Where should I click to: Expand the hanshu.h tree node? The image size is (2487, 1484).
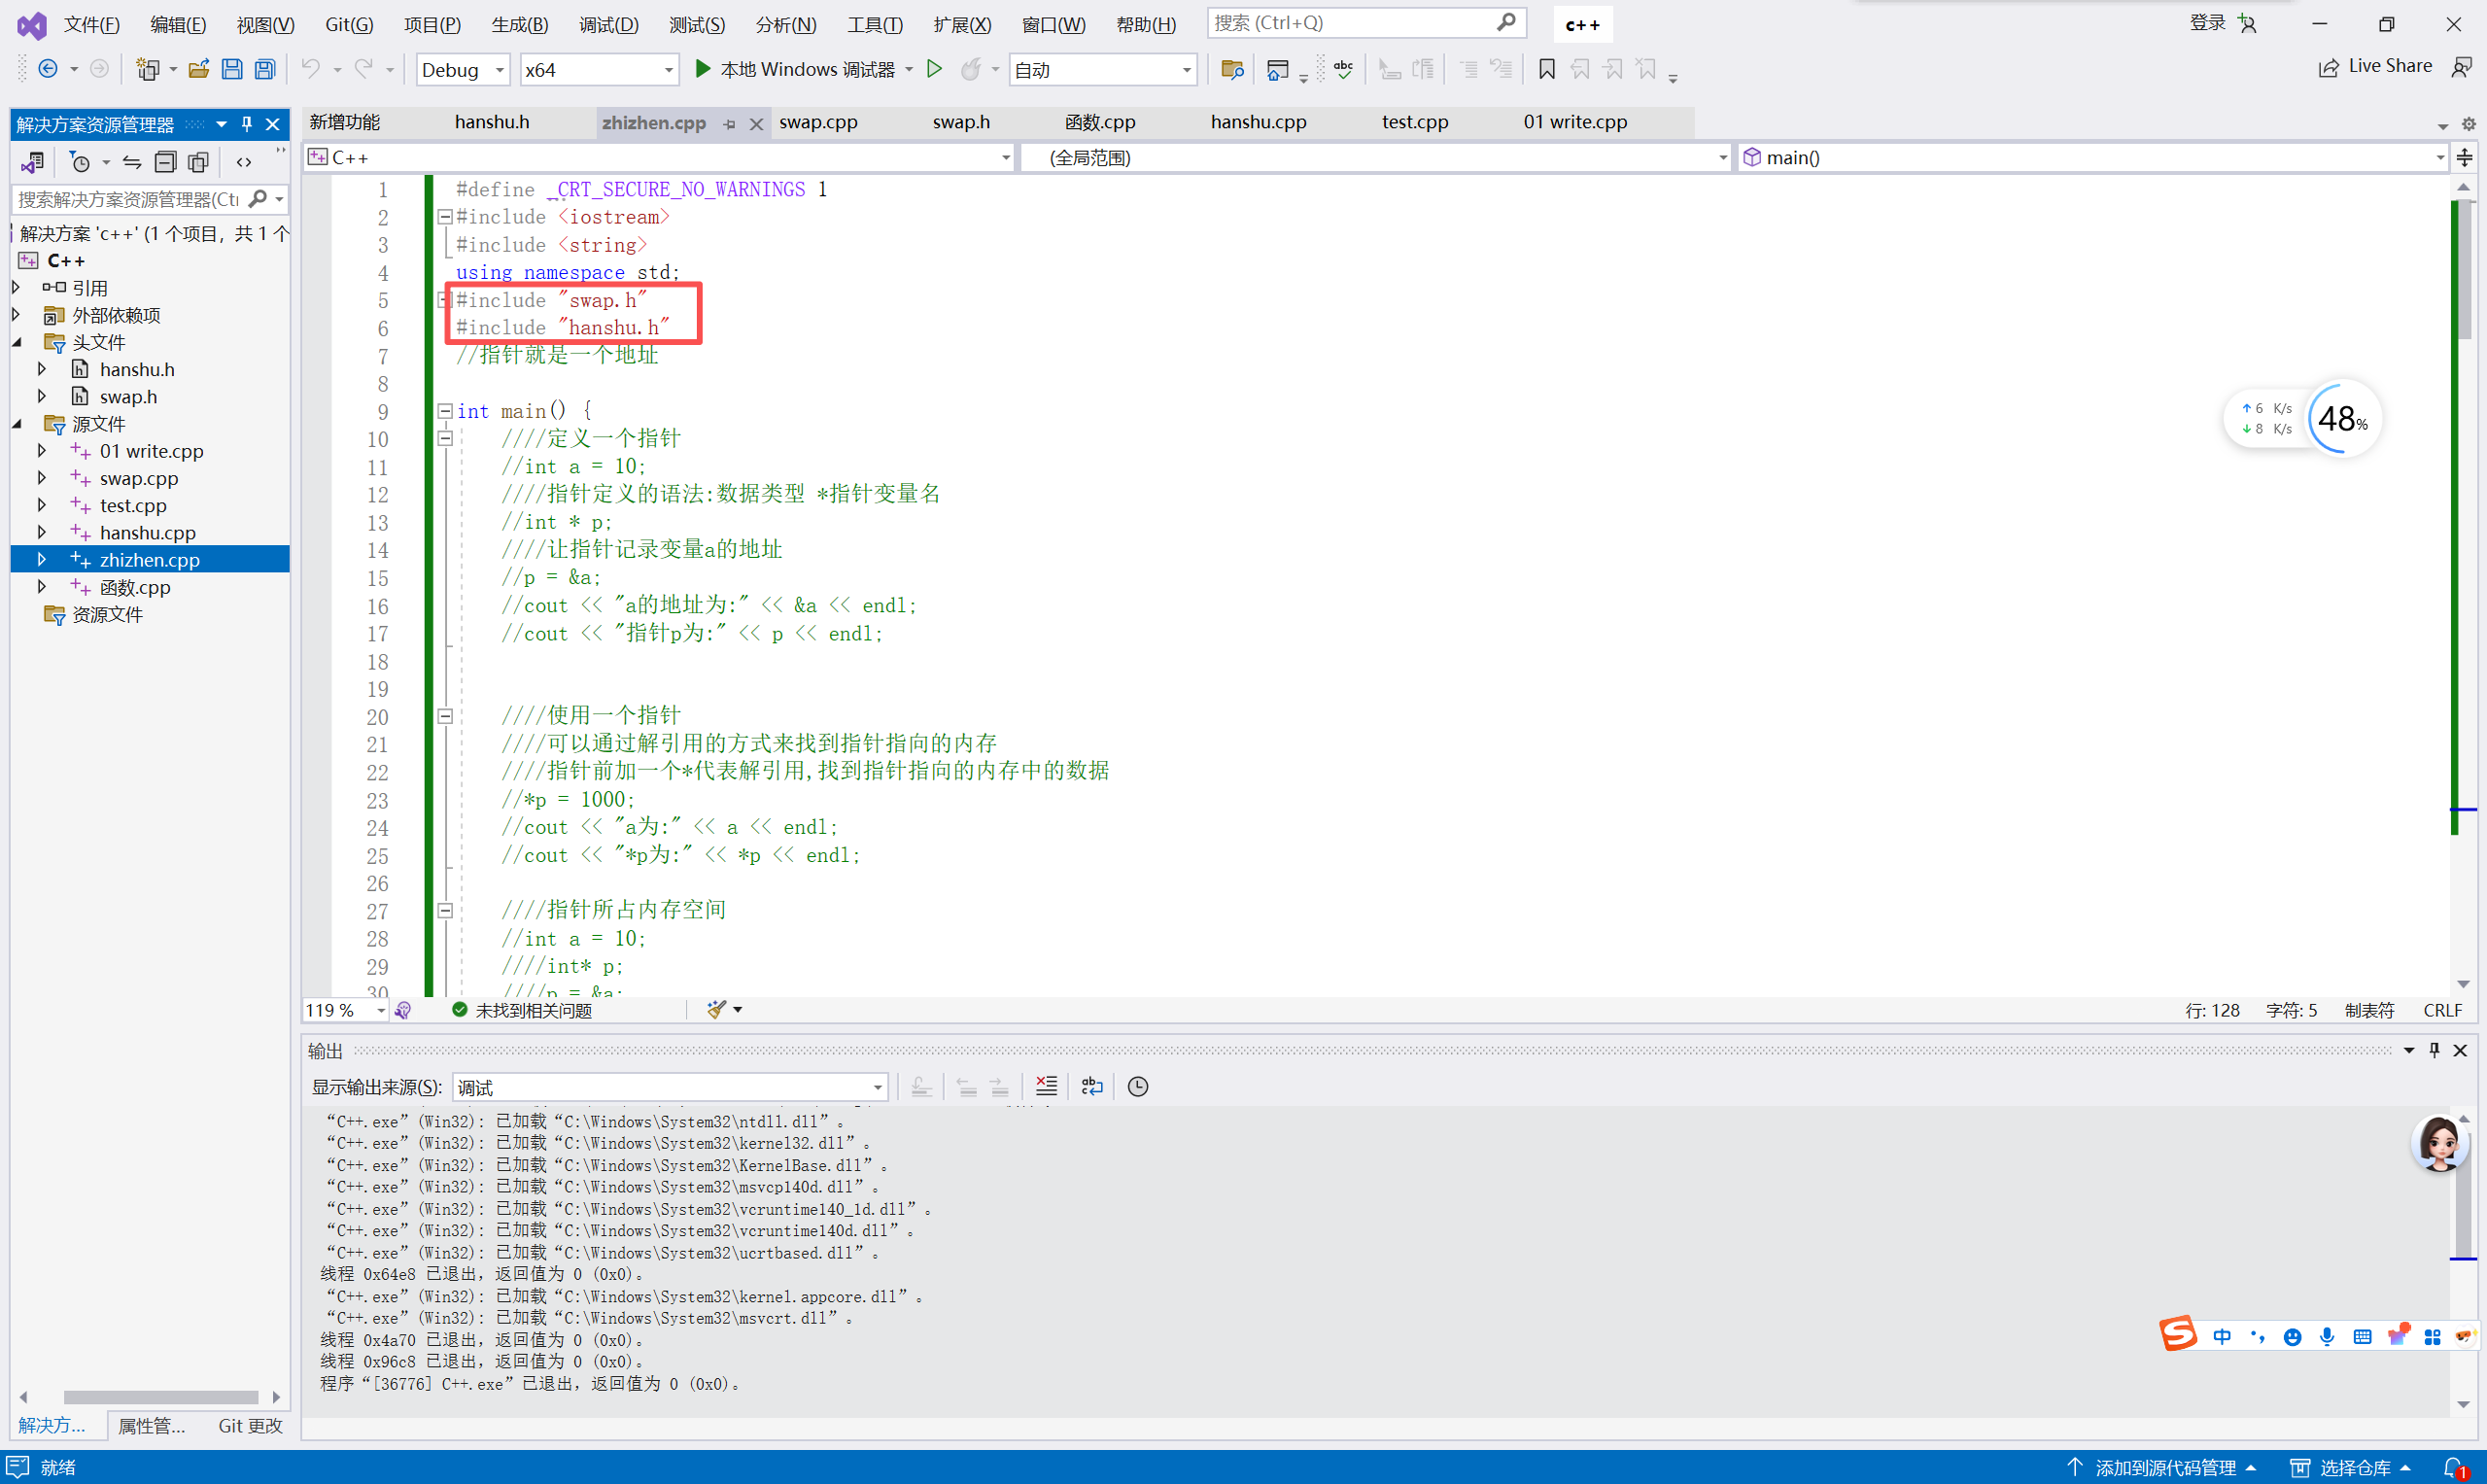tap(42, 369)
